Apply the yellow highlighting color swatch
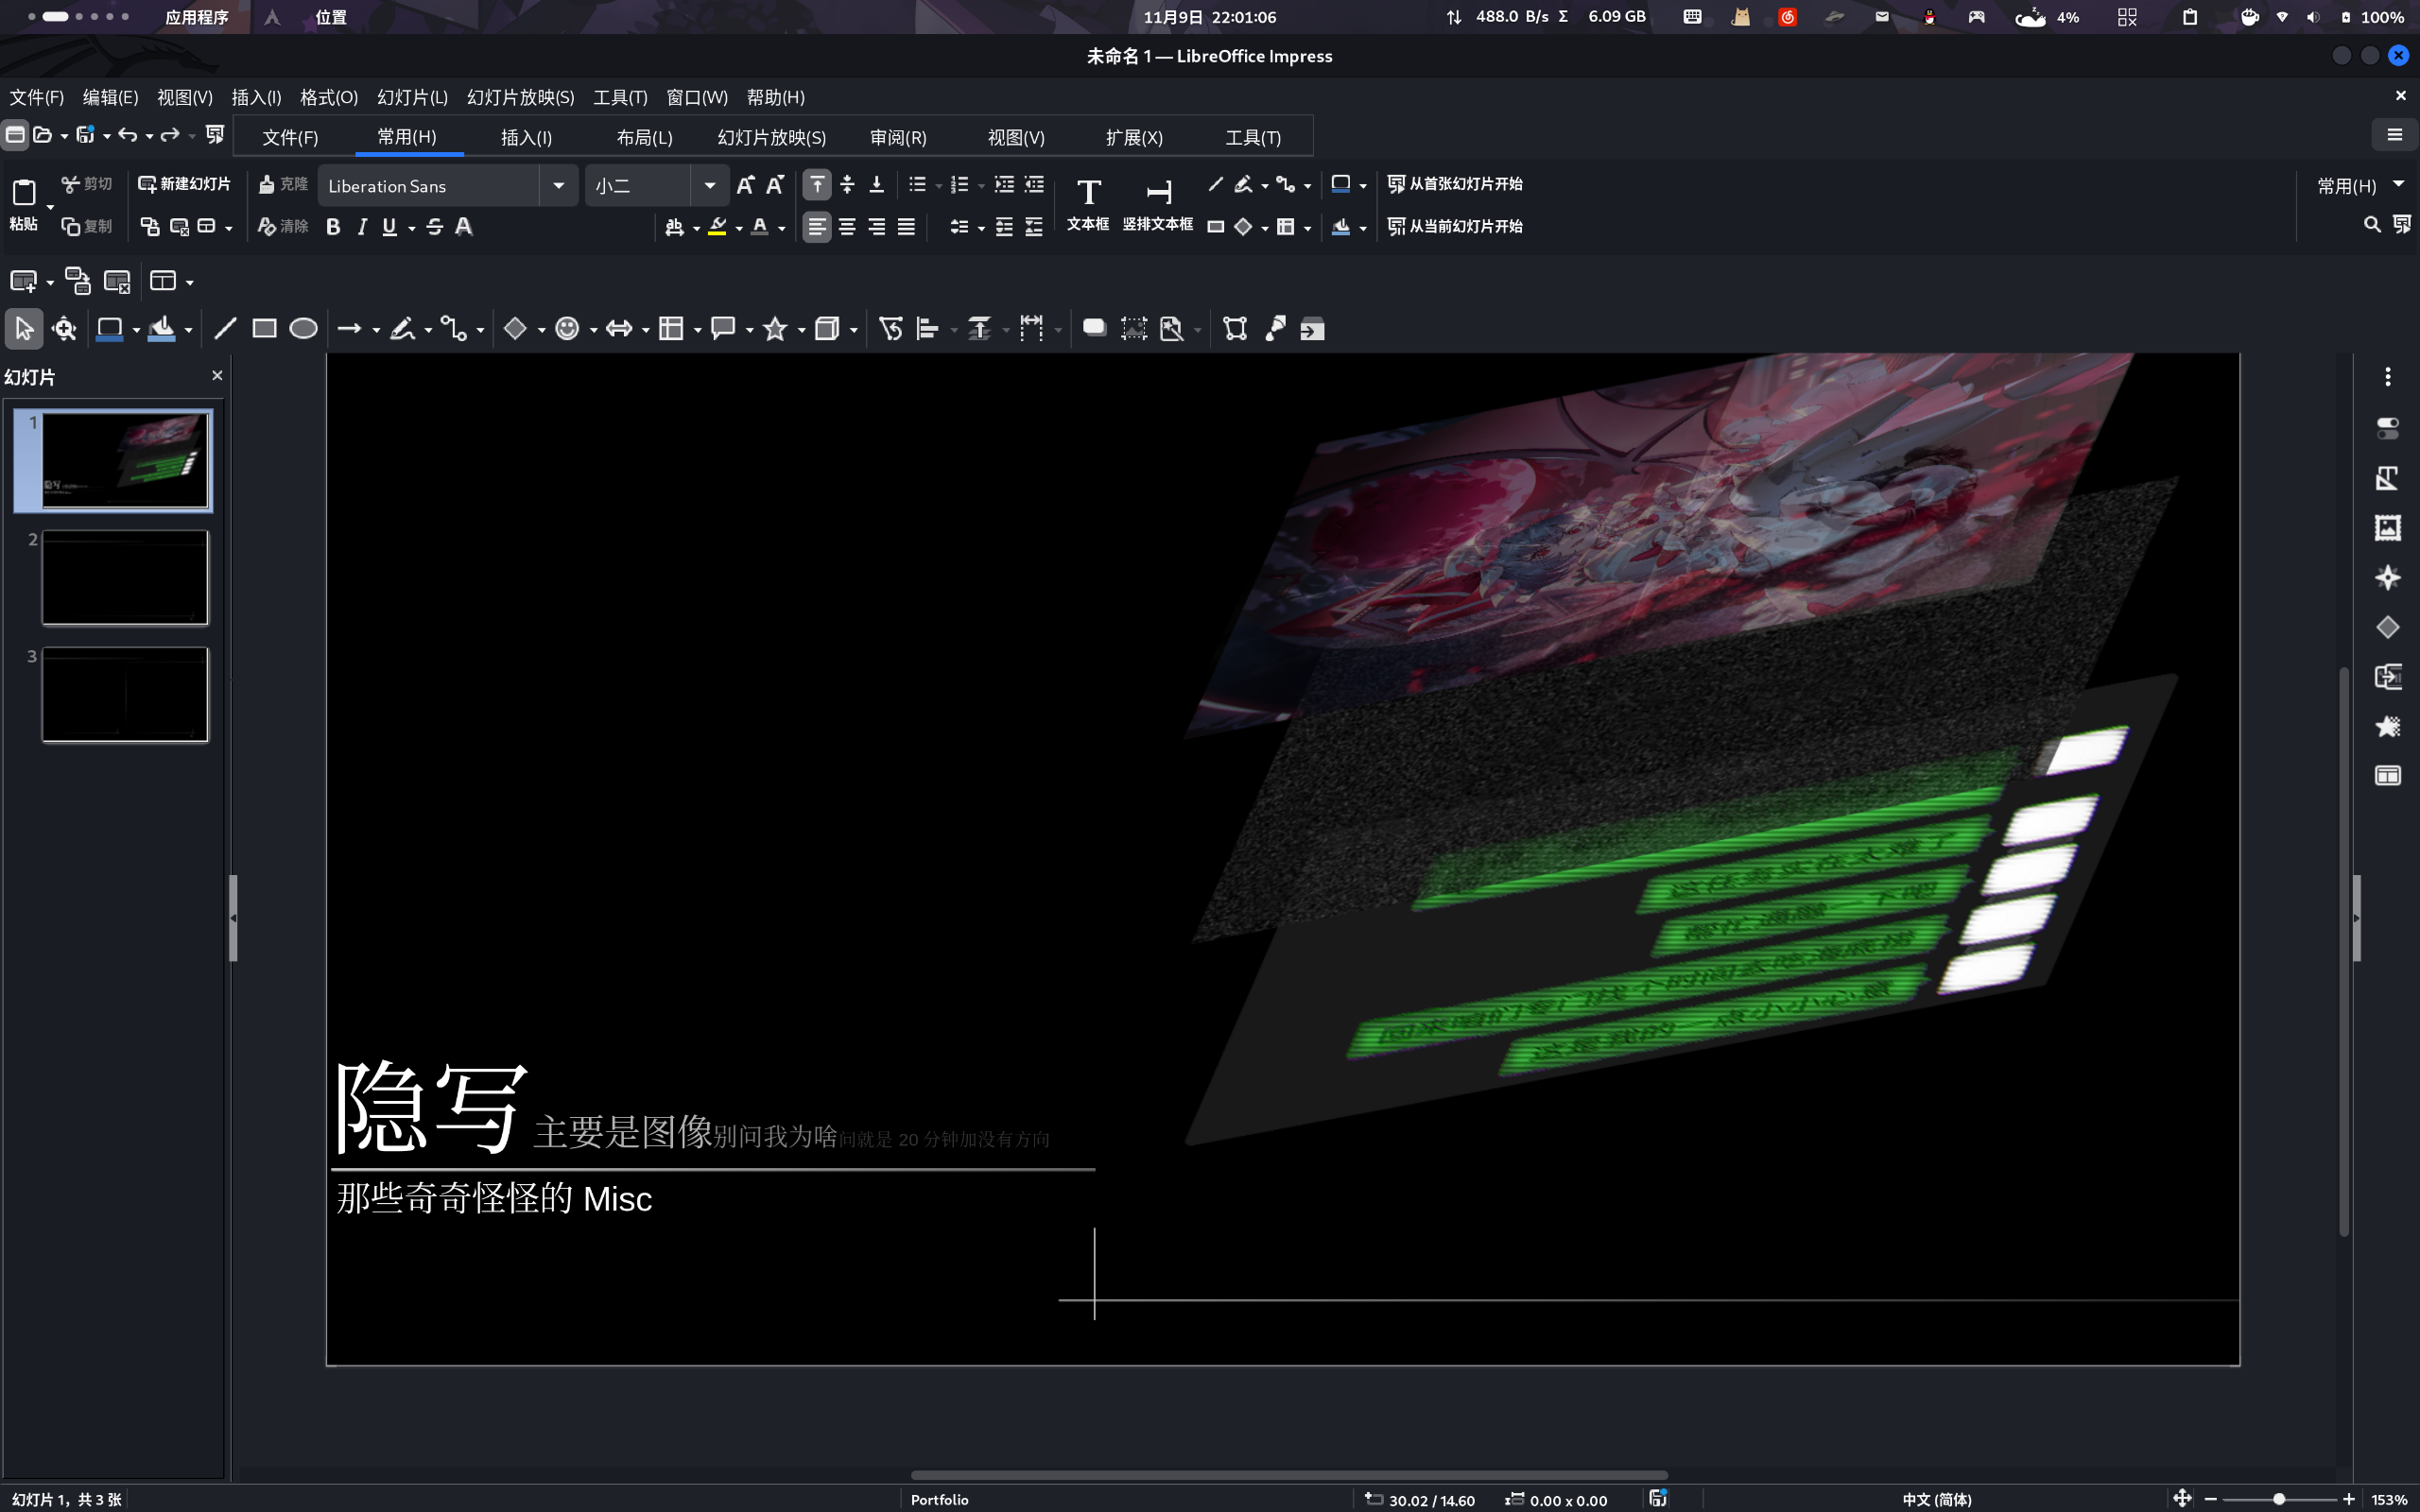2420x1512 pixels. [717, 227]
